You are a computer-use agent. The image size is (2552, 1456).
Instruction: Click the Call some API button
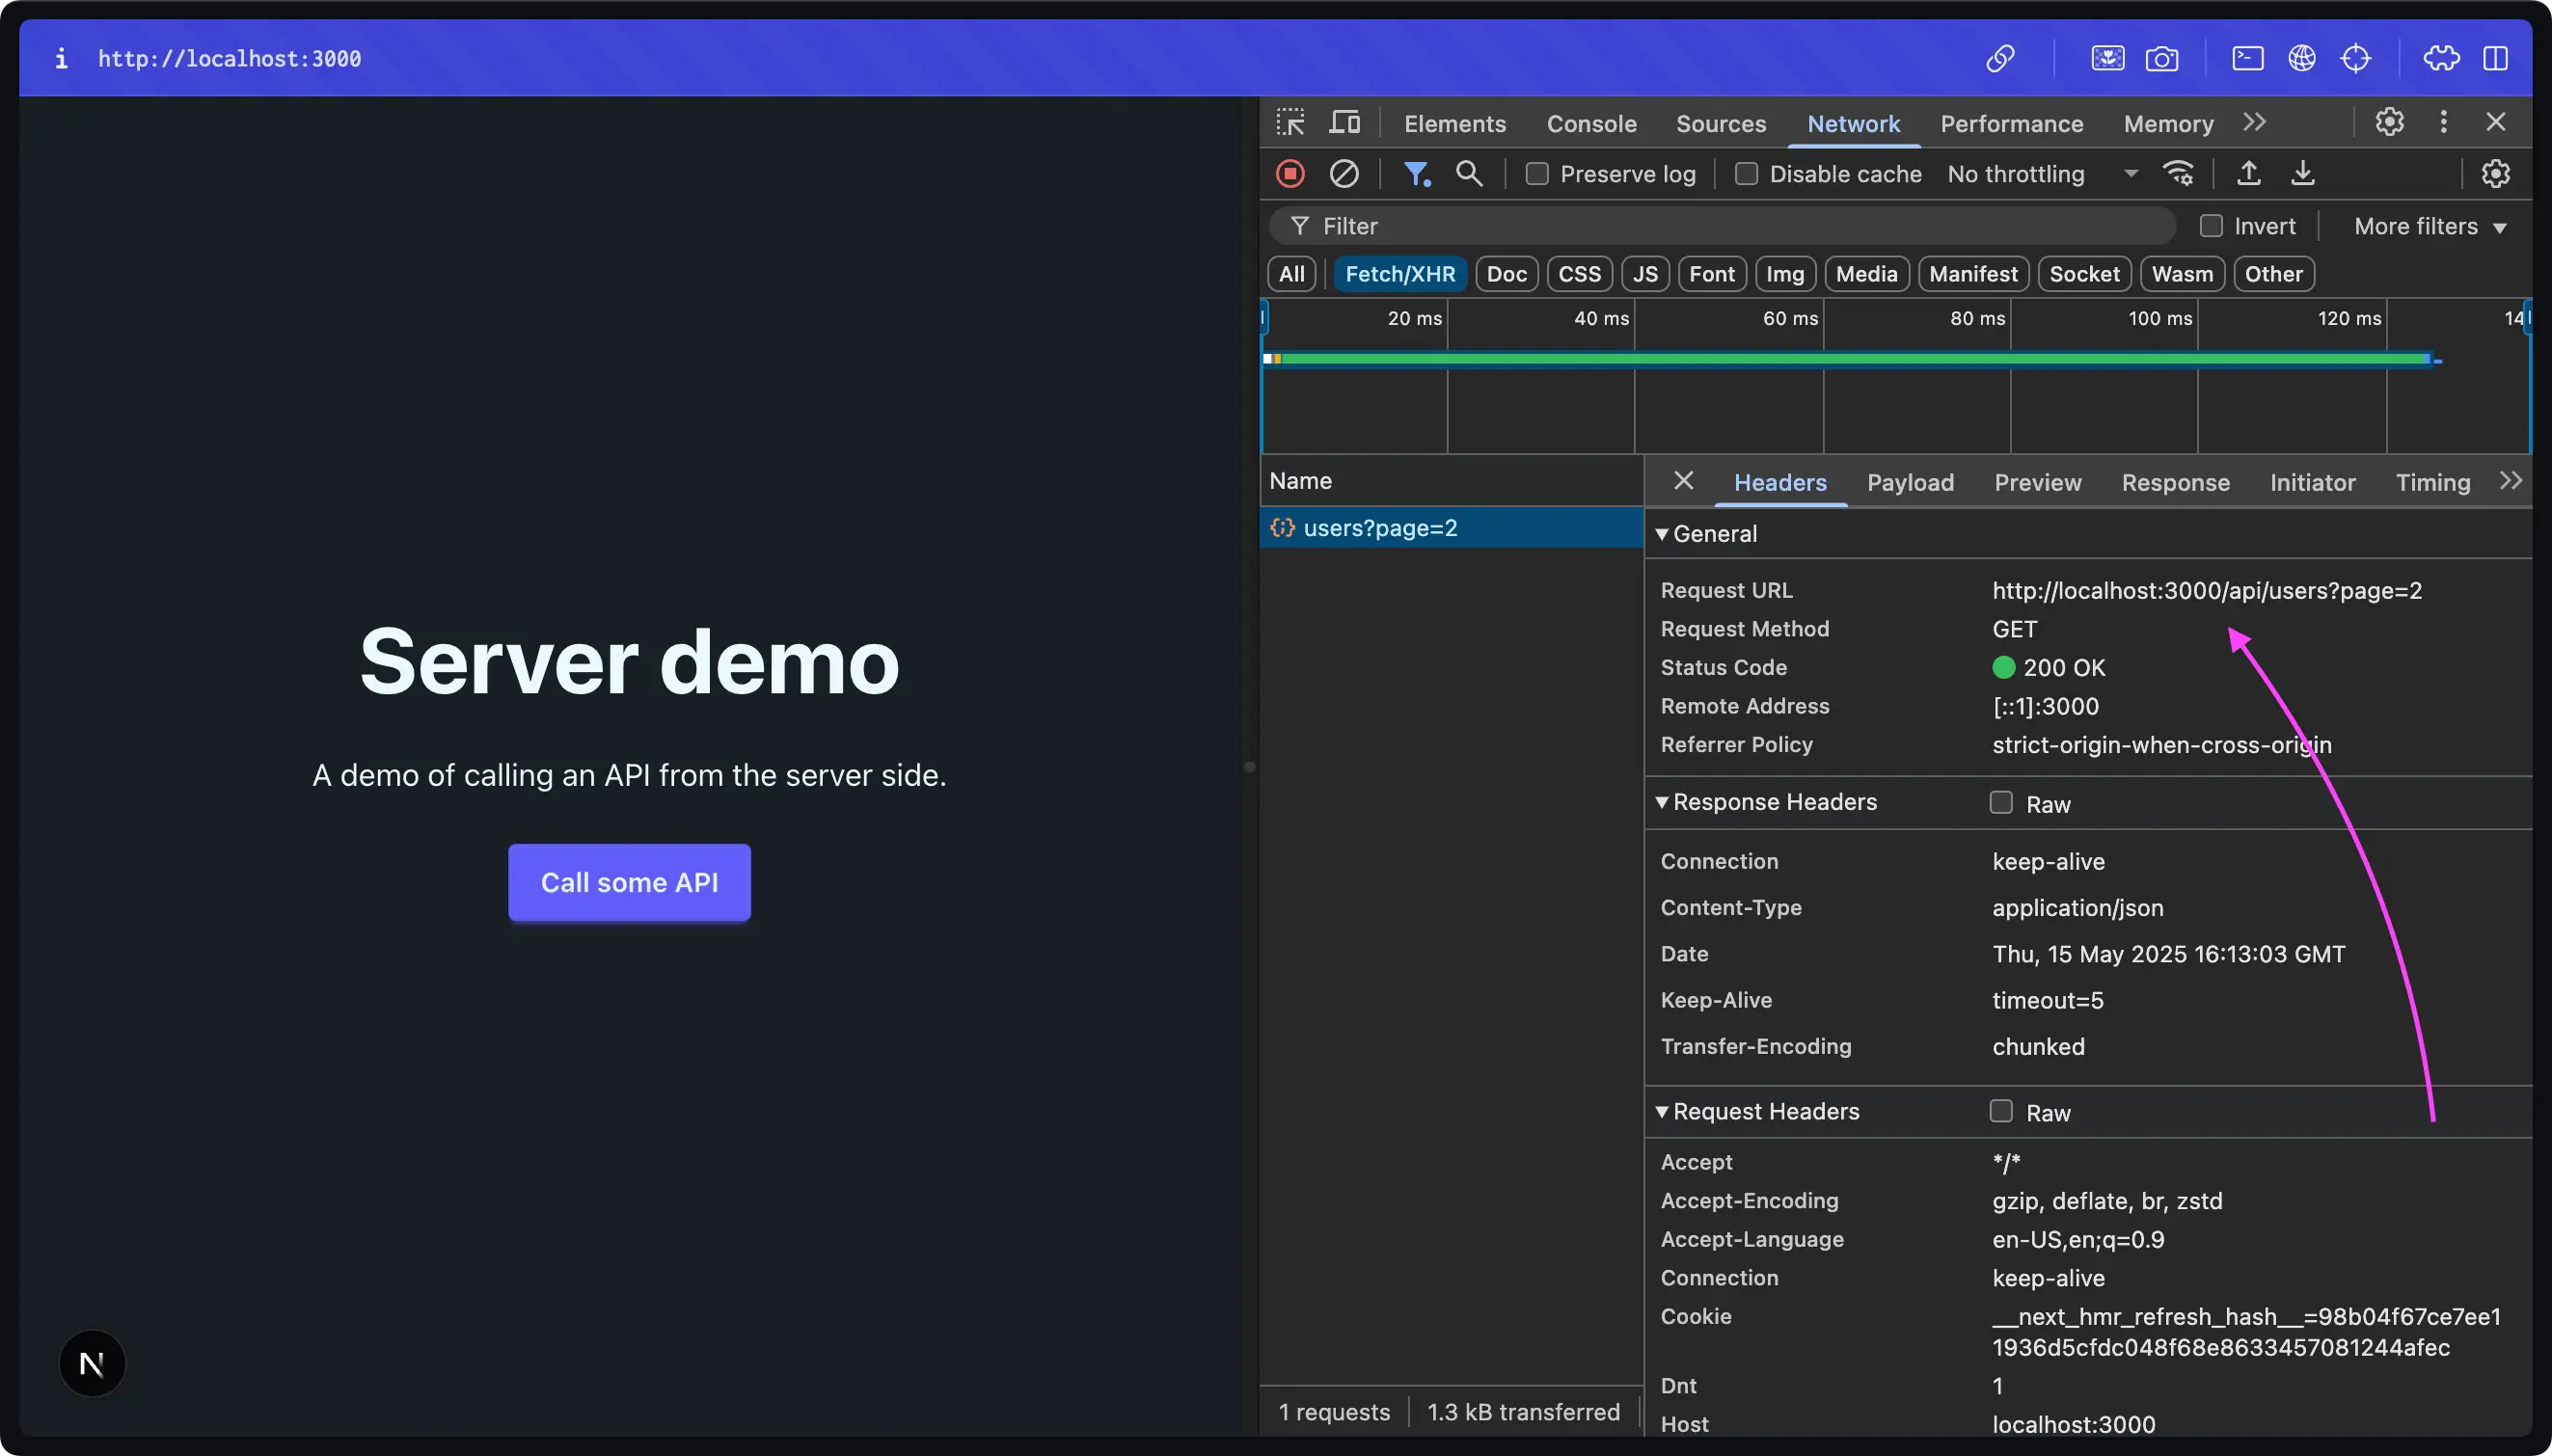[x=629, y=882]
